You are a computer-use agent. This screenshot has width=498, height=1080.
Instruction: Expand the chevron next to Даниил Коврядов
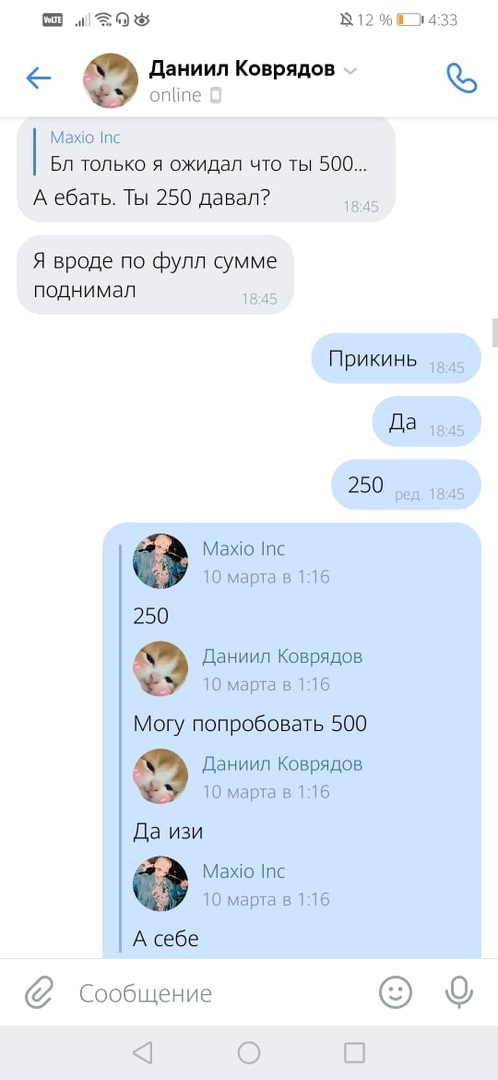[350, 71]
